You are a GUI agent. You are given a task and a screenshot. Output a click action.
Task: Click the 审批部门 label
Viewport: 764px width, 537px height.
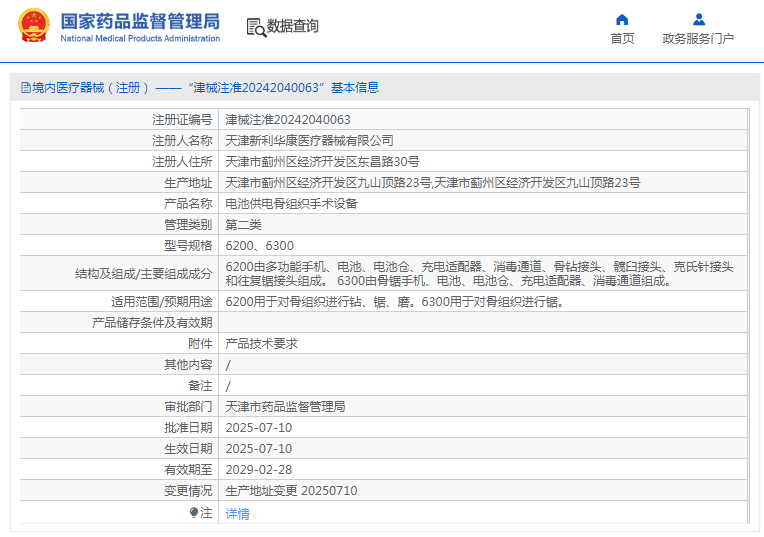(188, 407)
